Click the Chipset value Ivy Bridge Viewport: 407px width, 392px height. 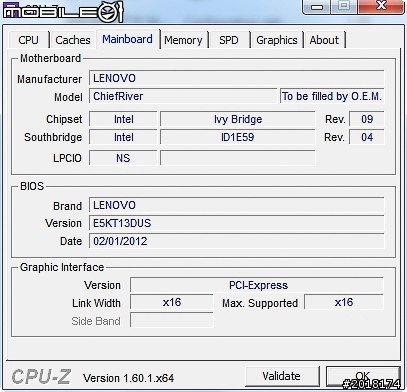(x=238, y=119)
